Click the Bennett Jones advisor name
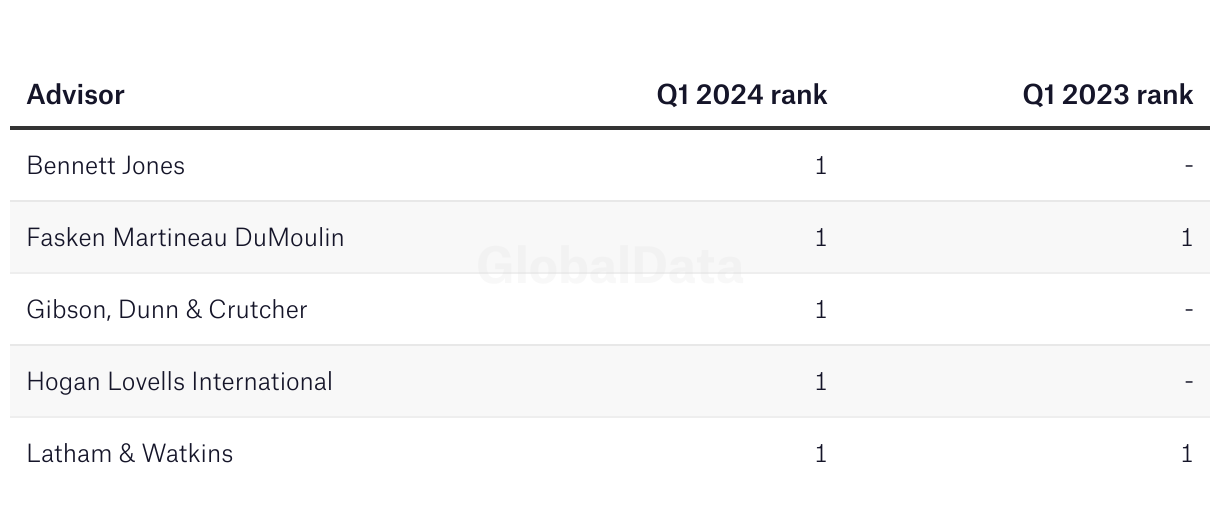The image size is (1220, 530). click(x=106, y=165)
